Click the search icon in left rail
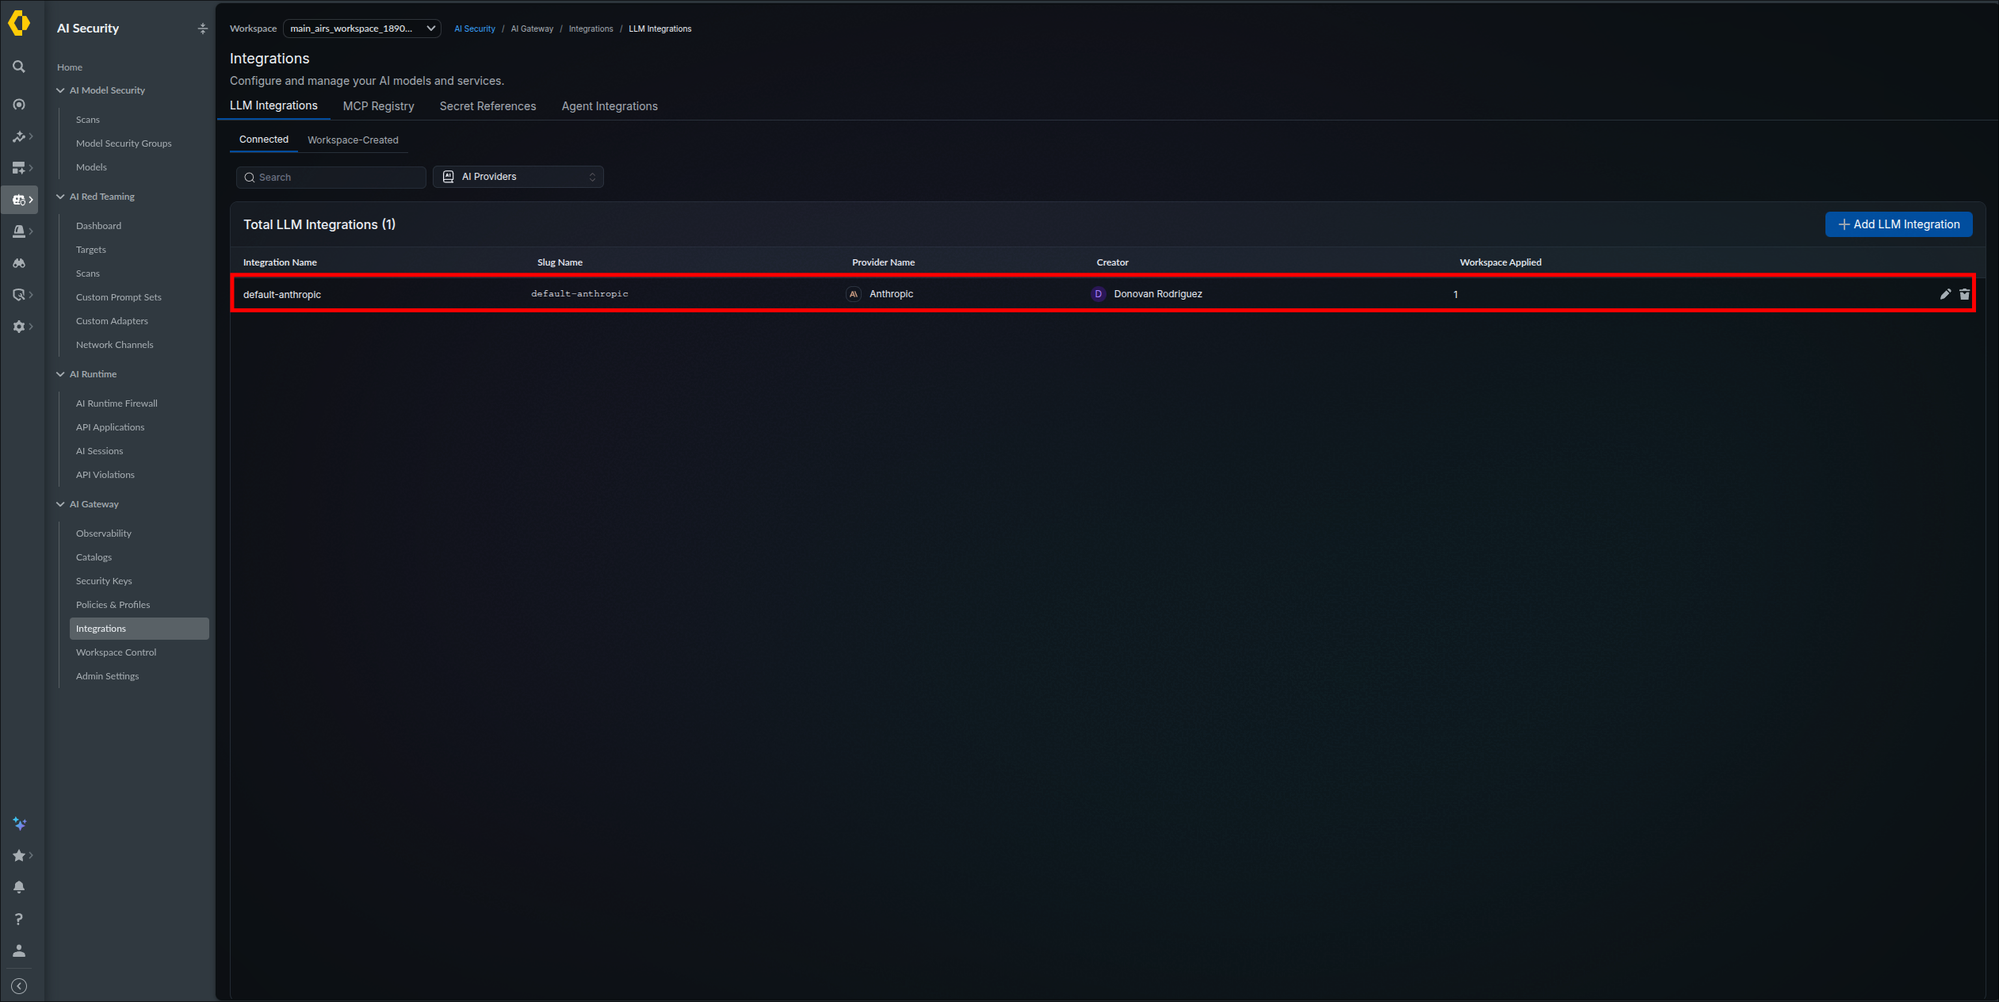Image resolution: width=1999 pixels, height=1002 pixels. (19, 67)
